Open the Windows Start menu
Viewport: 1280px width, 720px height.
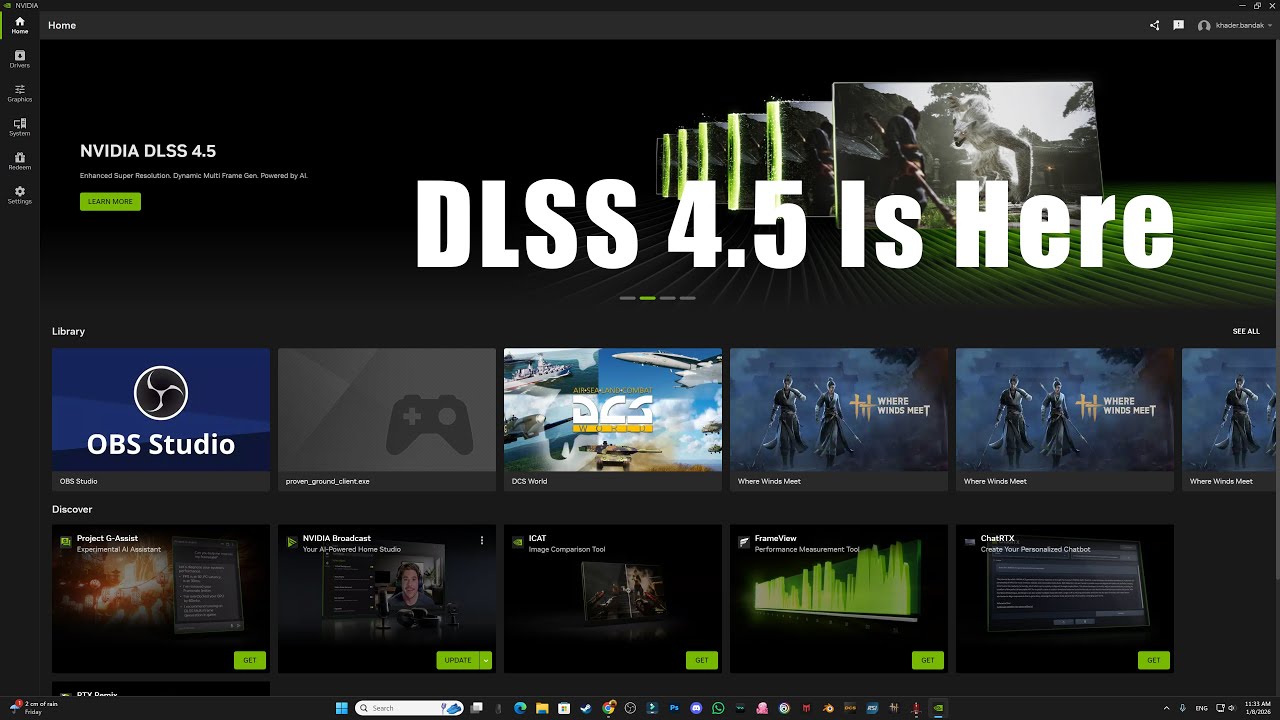pyautogui.click(x=342, y=708)
